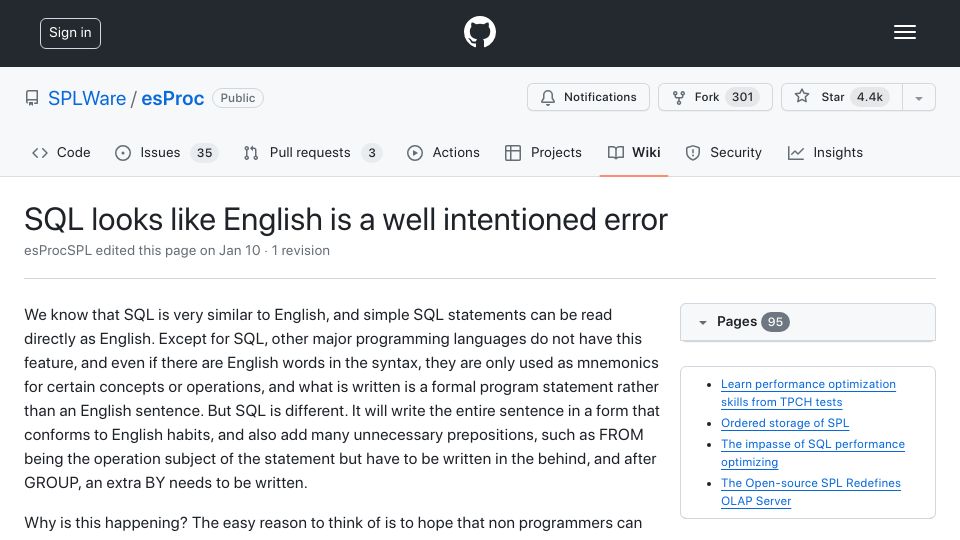The height and width of the screenshot is (540, 960).
Task: Open the Security tab
Action: pyautogui.click(x=723, y=153)
